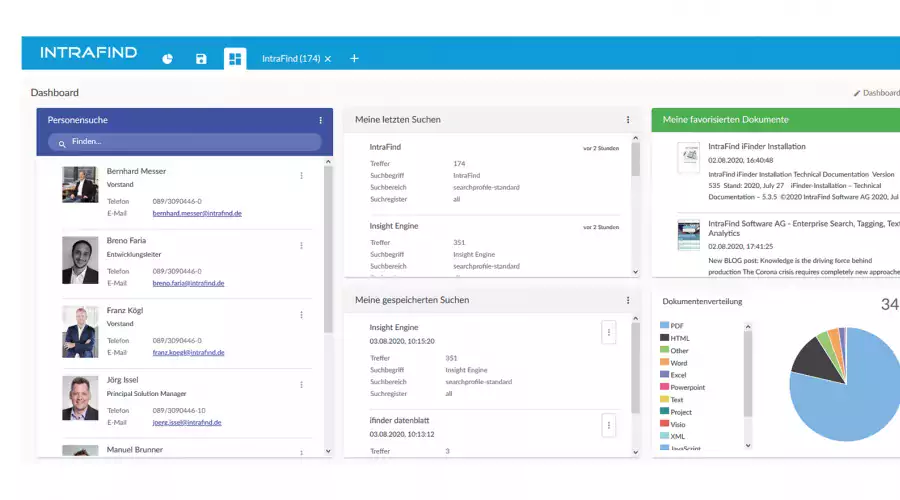This screenshot has height=500, width=900.
Task: Open options menu for Franz Kögl
Action: pyautogui.click(x=301, y=315)
